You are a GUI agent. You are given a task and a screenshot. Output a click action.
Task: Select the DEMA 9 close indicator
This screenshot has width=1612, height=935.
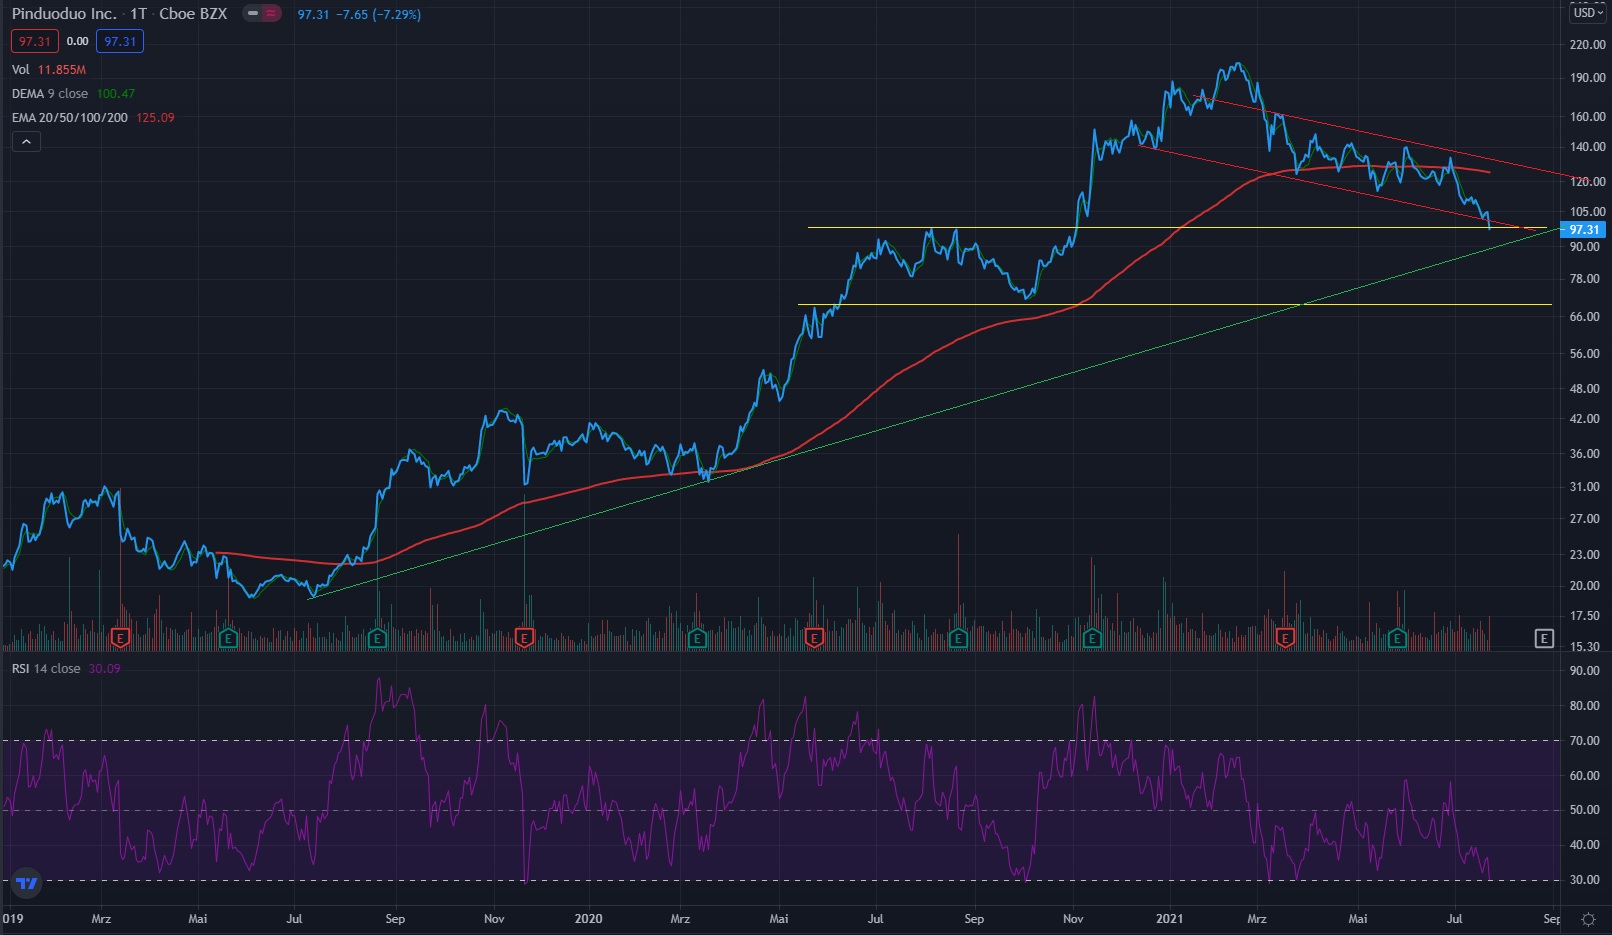(x=50, y=94)
